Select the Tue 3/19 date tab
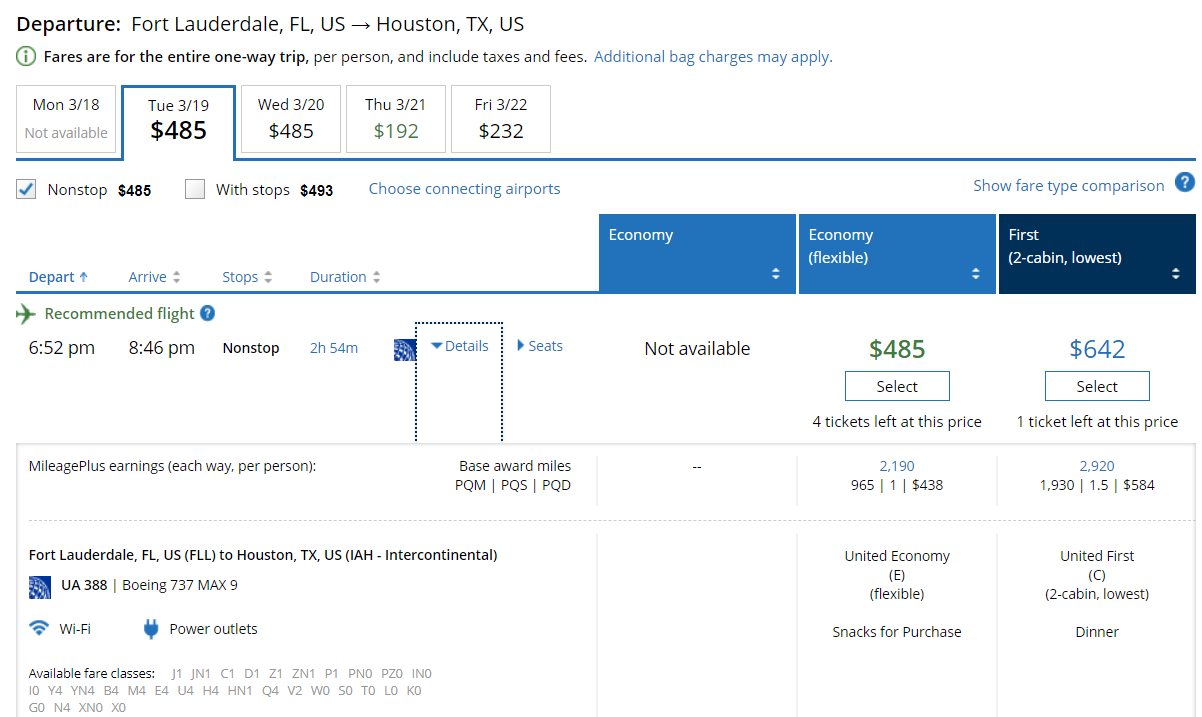 click(x=178, y=121)
